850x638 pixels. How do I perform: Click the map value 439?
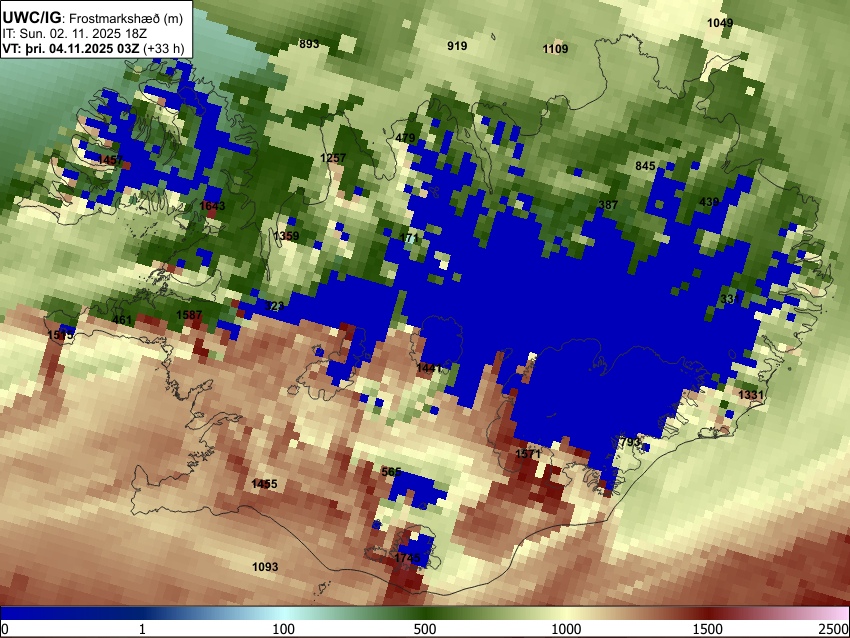(709, 202)
